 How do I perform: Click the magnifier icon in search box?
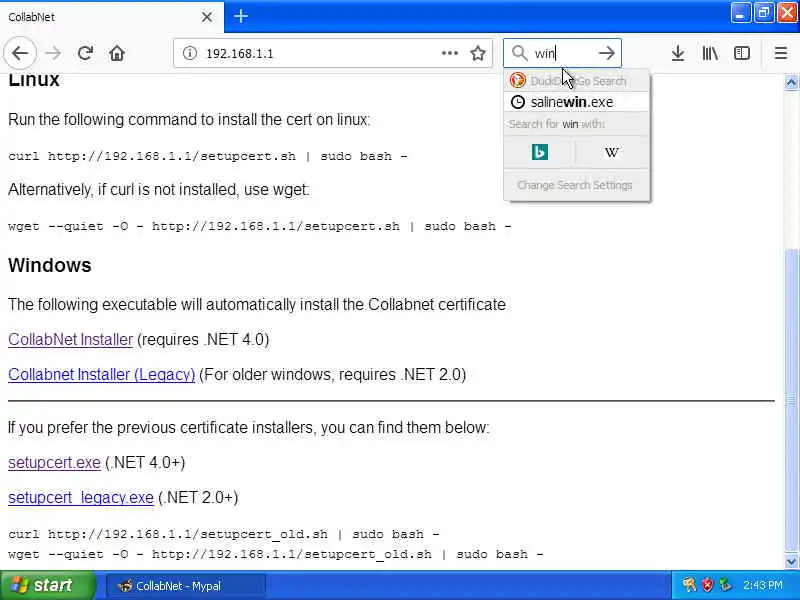coord(519,53)
